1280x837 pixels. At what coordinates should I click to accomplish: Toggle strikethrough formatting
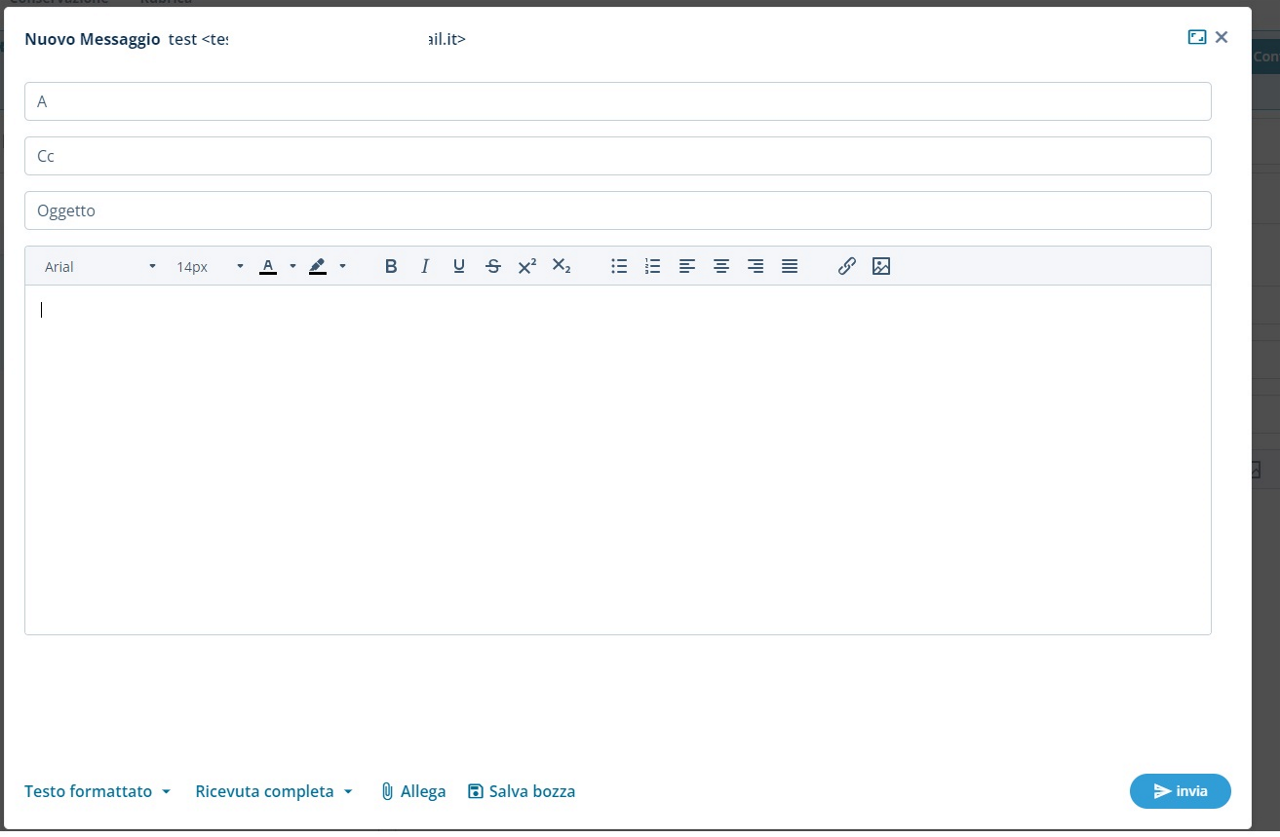pos(493,266)
